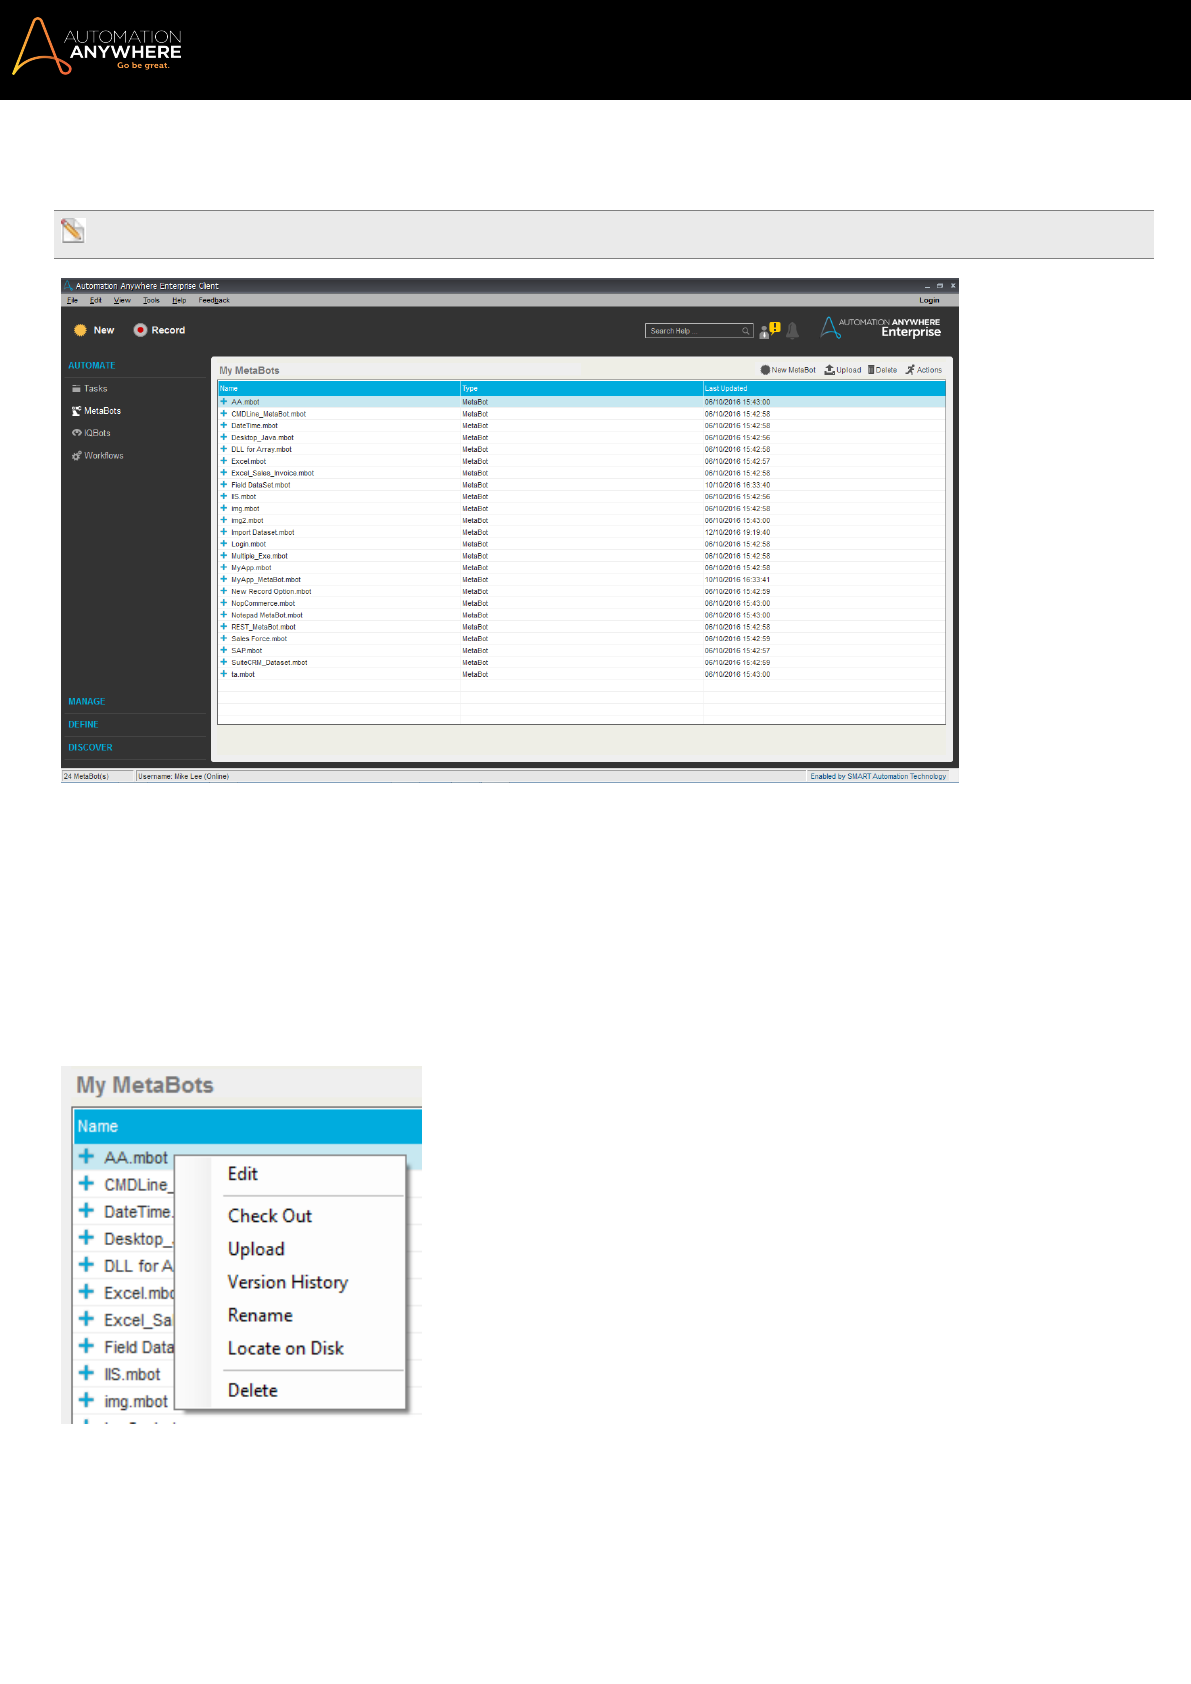The image size is (1191, 1684).
Task: Expand img.mbot in the enlarged menu image
Action: tap(86, 1401)
